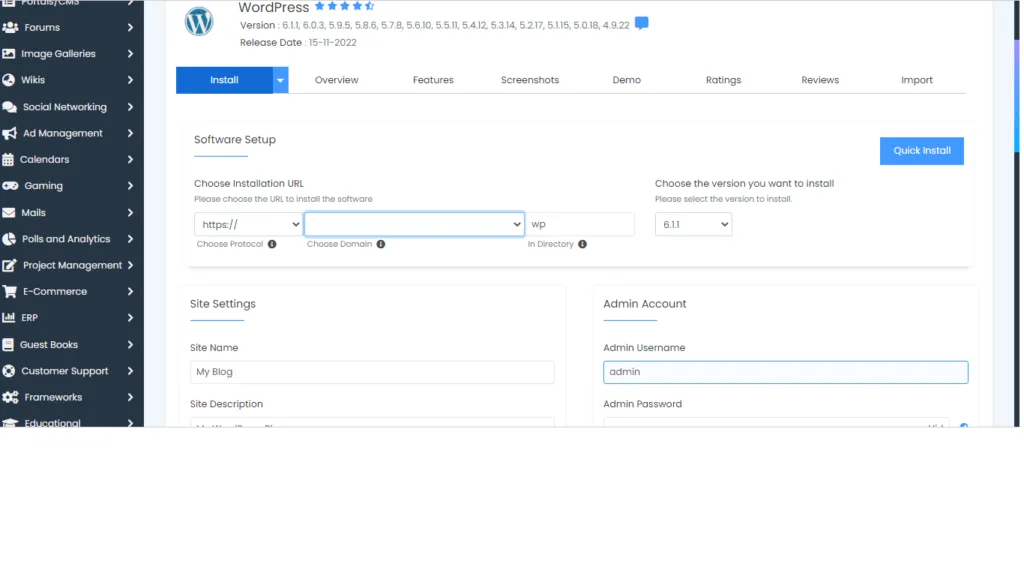This screenshot has height=576, width=1024.
Task: Click the Customer Support lifebuoy icon
Action: pyautogui.click(x=8, y=371)
